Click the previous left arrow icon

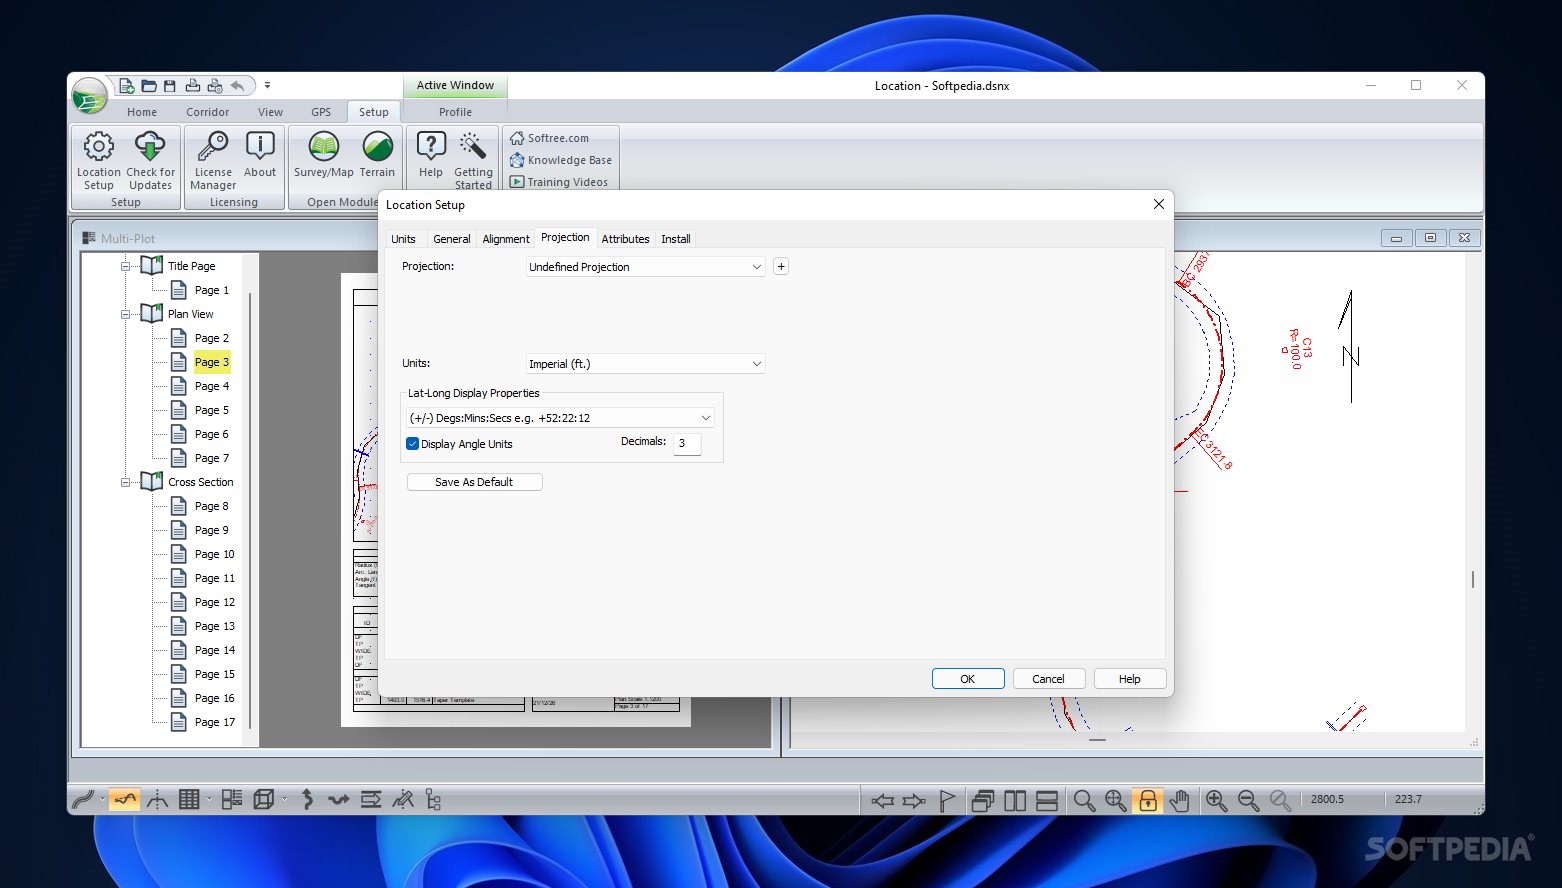[882, 800]
